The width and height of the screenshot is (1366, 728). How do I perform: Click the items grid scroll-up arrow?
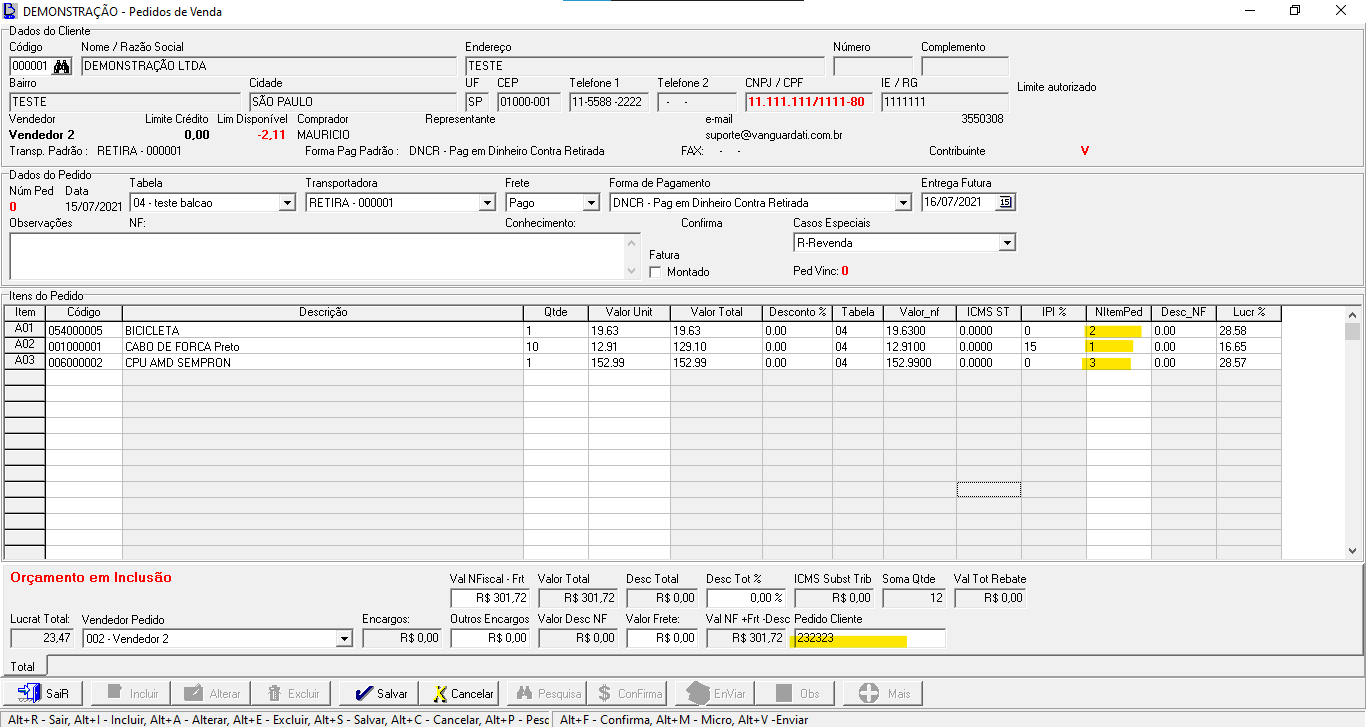click(x=1352, y=313)
